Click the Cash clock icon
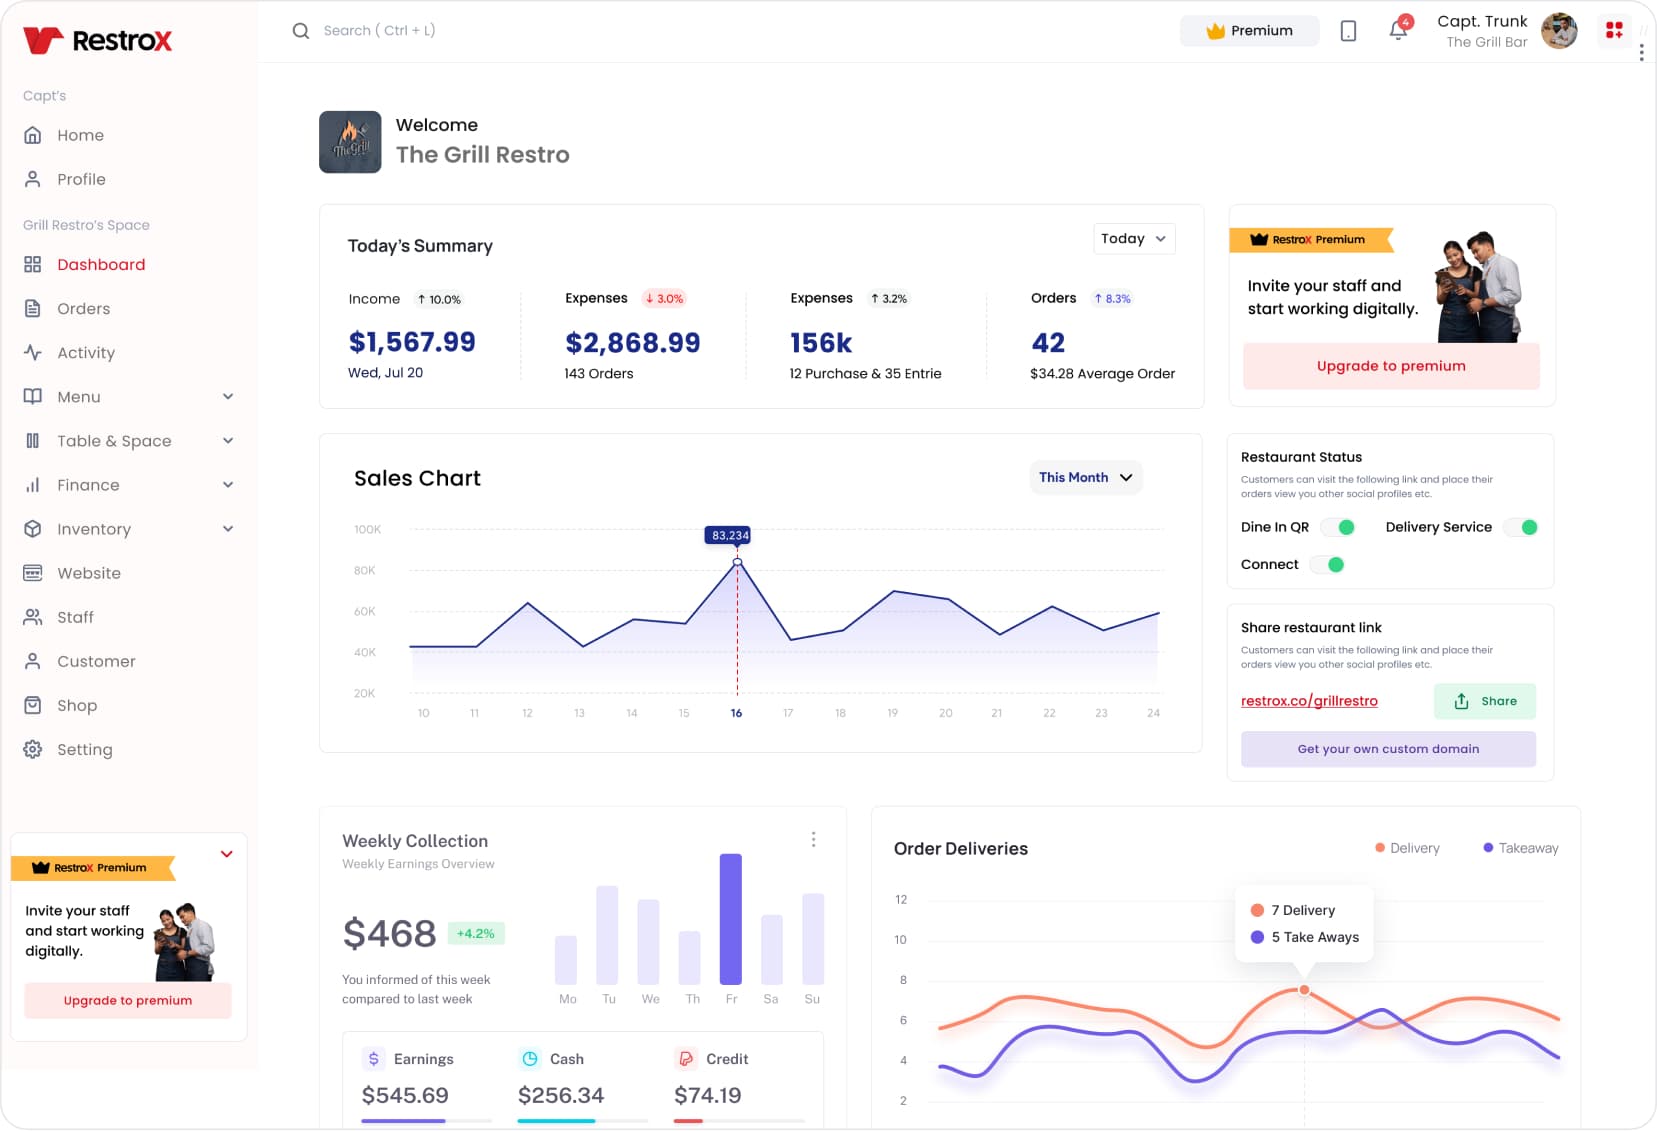The image size is (1657, 1131). coord(530,1058)
